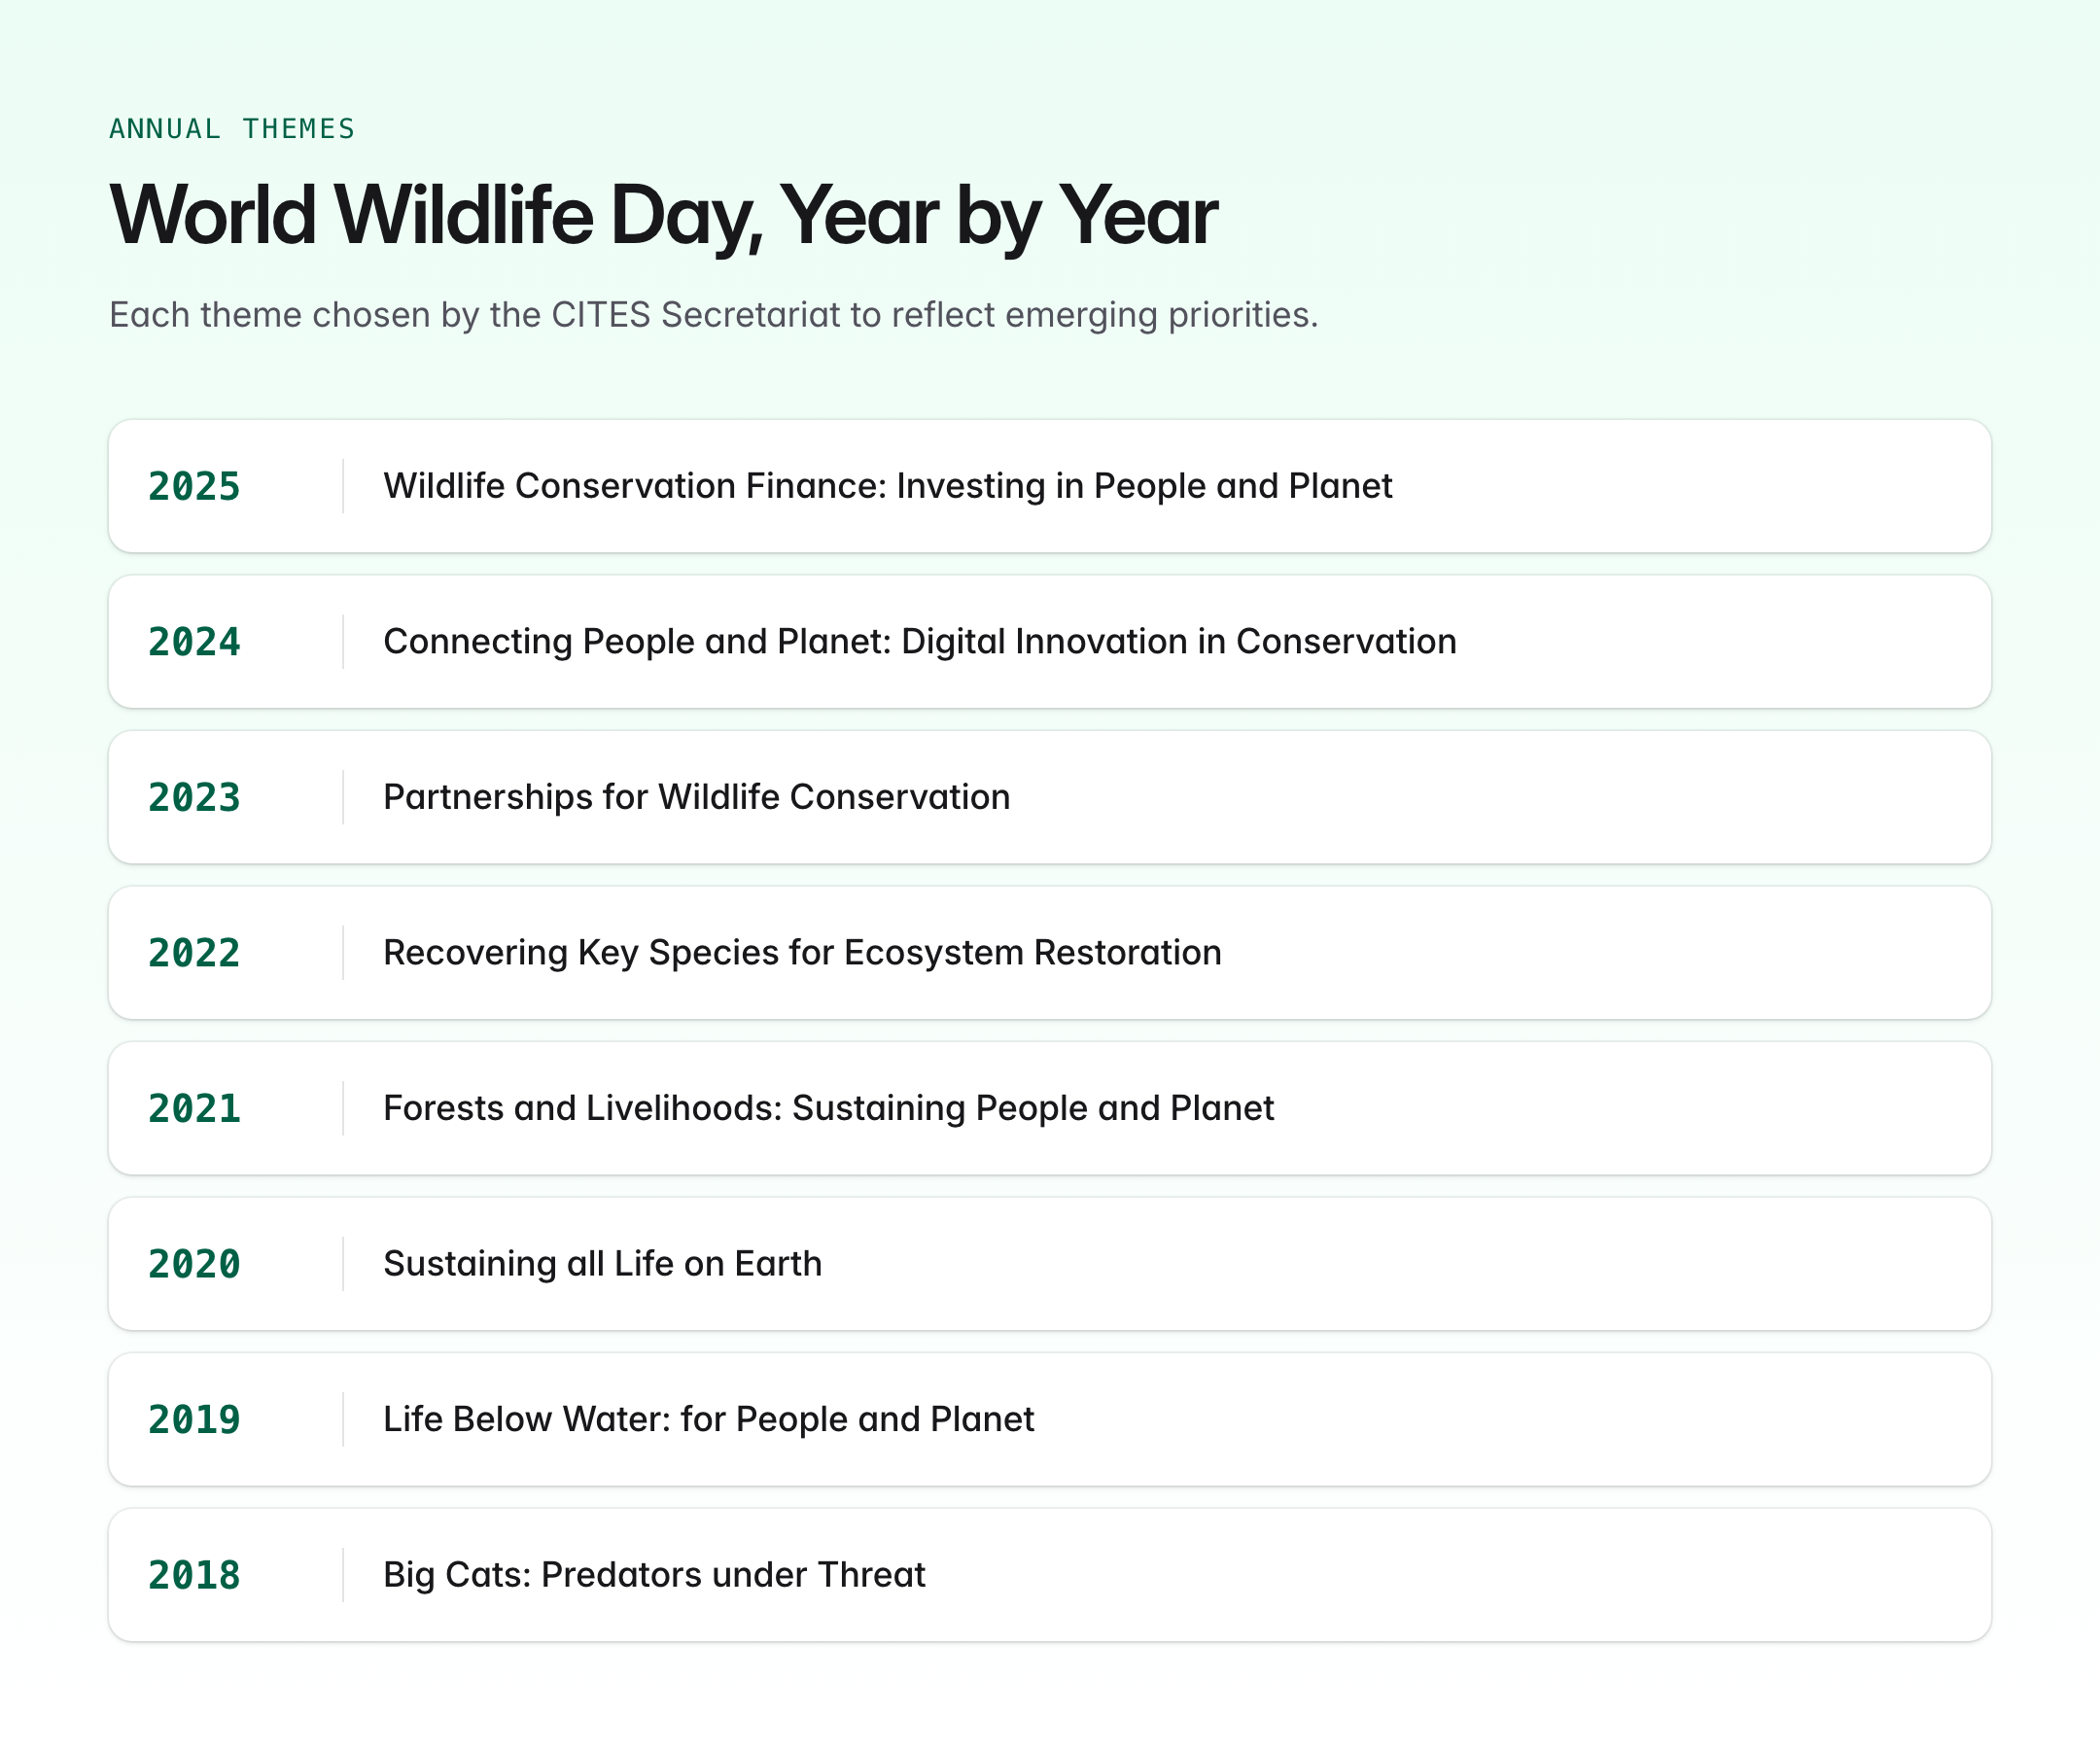The width and height of the screenshot is (2100, 1750).
Task: Click the 2018 year label
Action: 194,1575
